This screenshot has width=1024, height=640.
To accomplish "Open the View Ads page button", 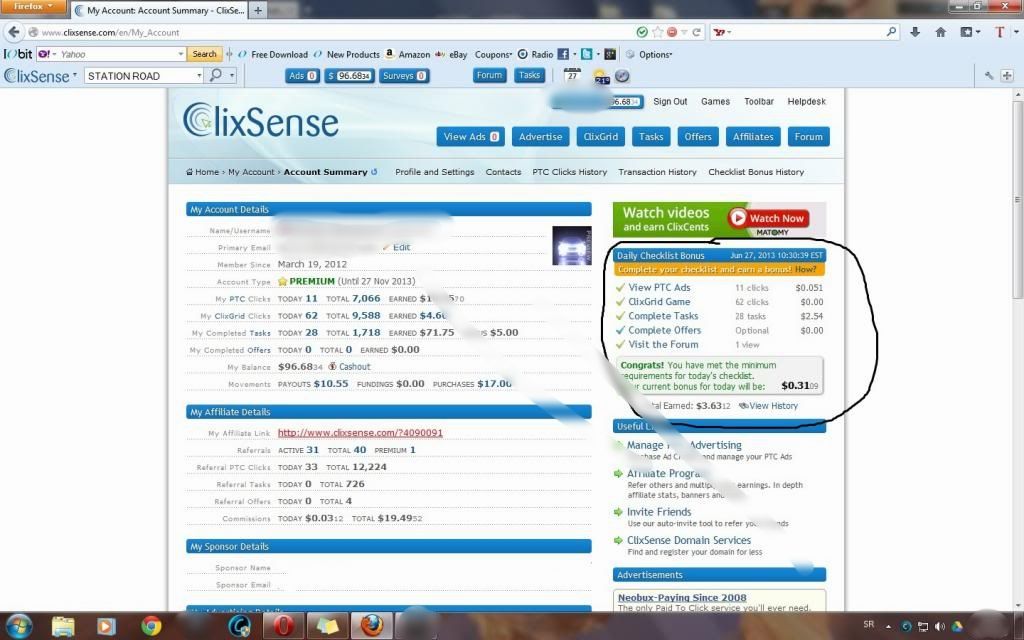I will [x=471, y=136].
